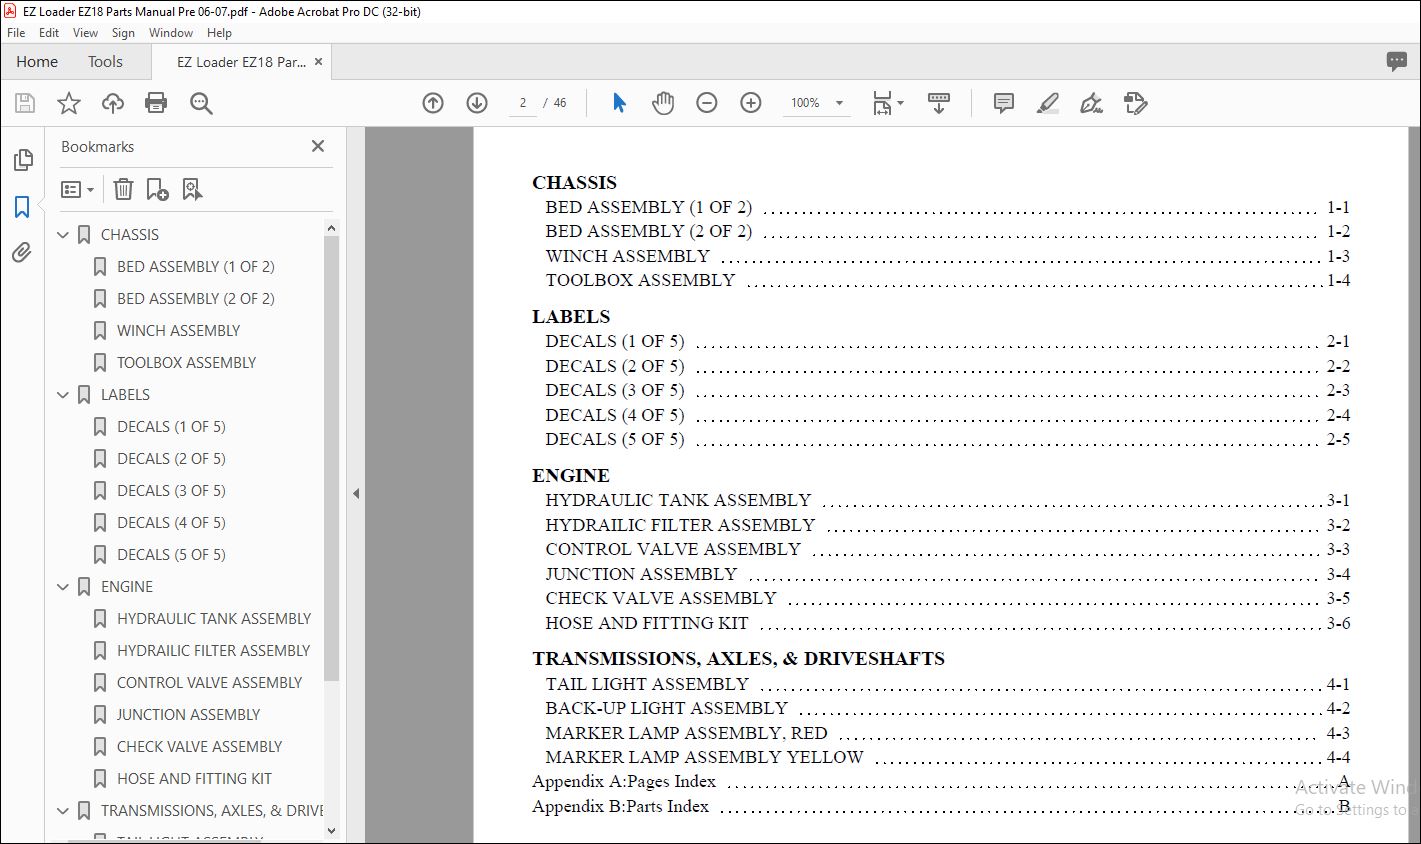Image resolution: width=1421 pixels, height=844 pixels.
Task: Open HYDRAULIC TANK ASSEMBLY bookmark
Action: point(214,619)
